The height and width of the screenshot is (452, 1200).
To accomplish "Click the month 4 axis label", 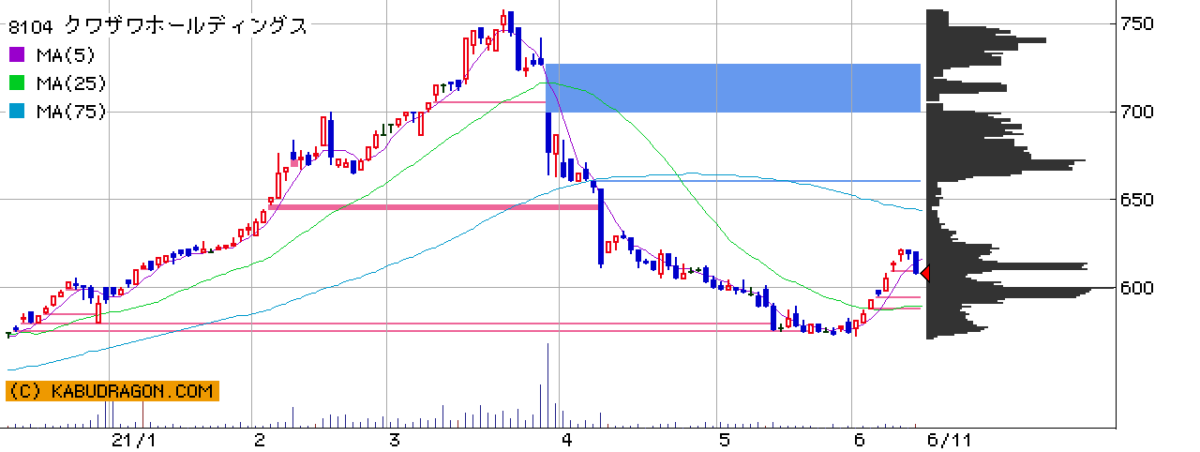I will click(566, 440).
